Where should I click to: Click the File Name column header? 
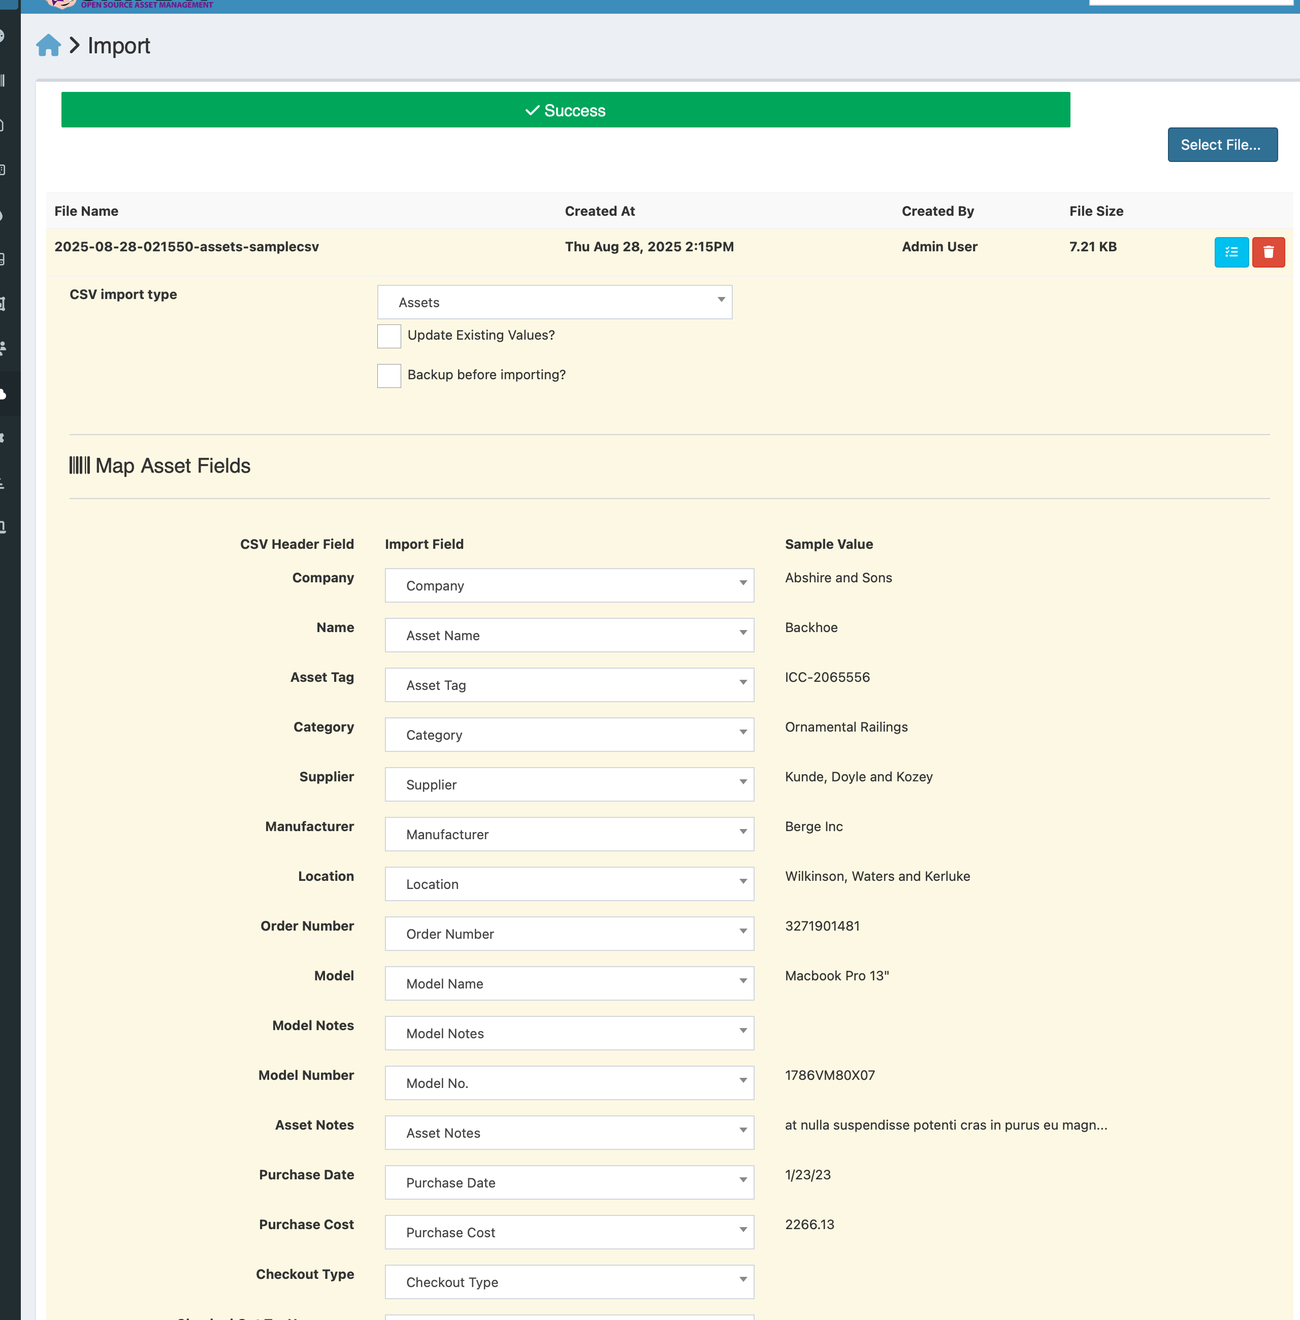(x=86, y=211)
